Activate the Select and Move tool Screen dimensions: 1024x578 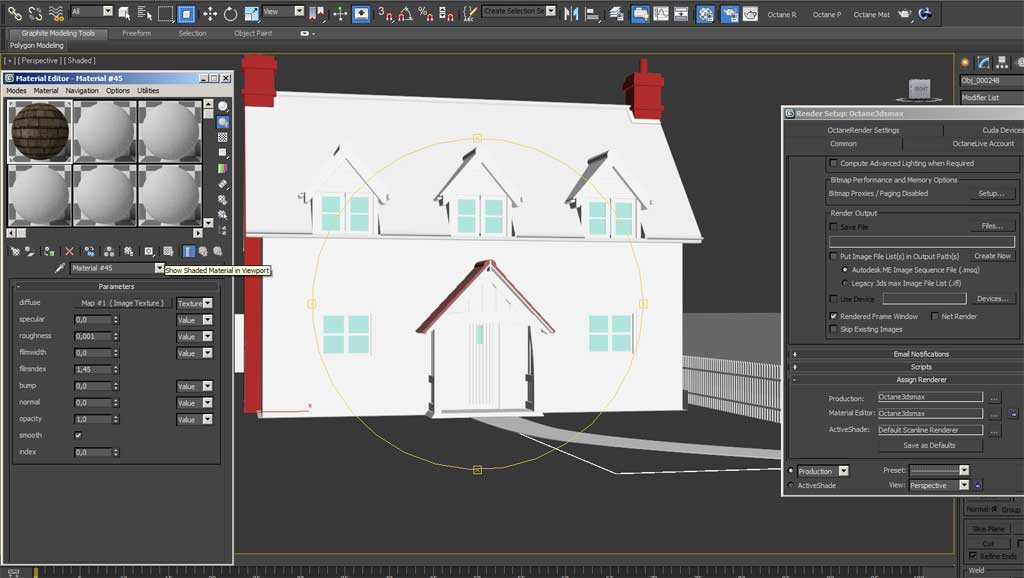210,13
